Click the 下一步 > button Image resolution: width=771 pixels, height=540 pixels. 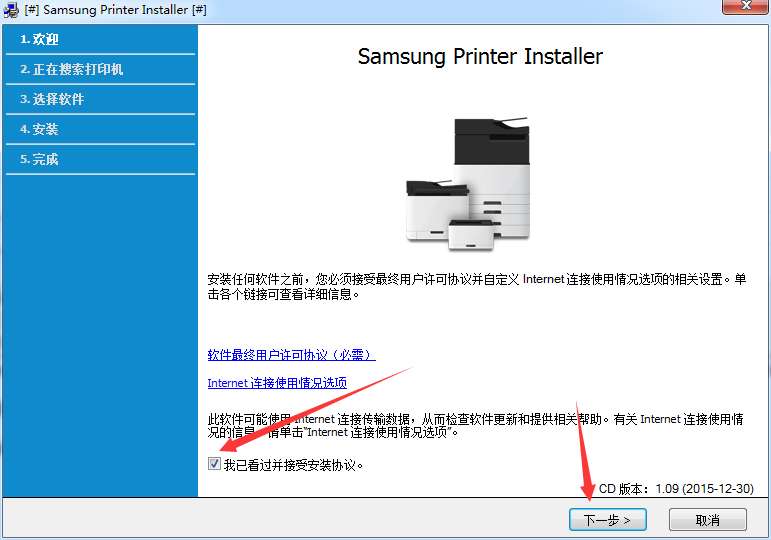[x=607, y=520]
